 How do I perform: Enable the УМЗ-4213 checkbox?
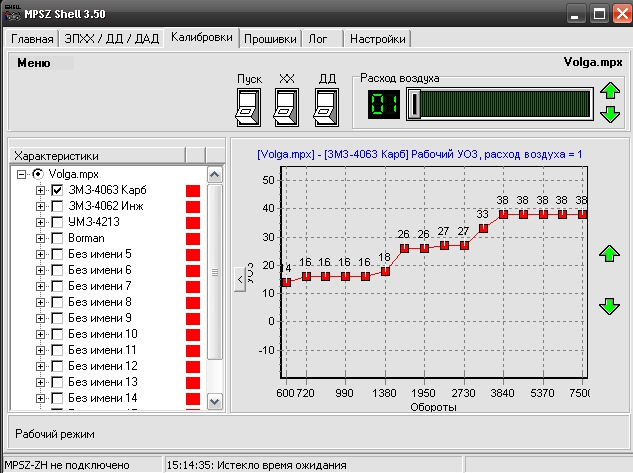point(57,222)
